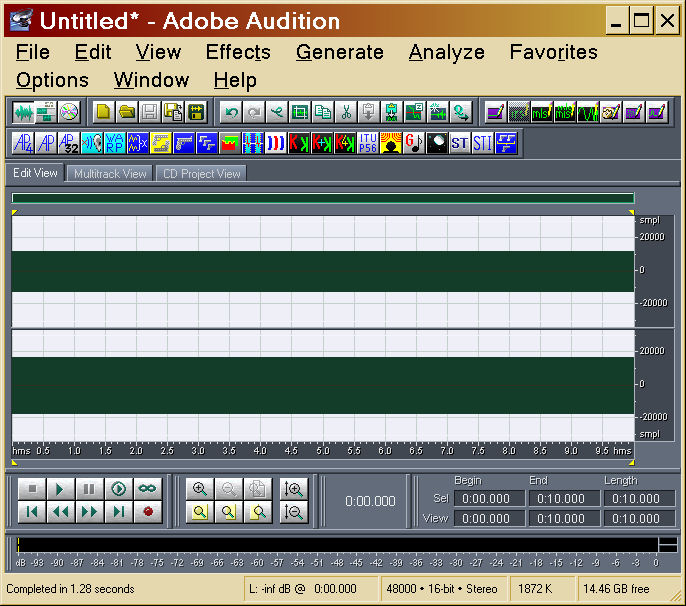This screenshot has width=686, height=606.
Task: Open the Effects menu
Action: (238, 53)
